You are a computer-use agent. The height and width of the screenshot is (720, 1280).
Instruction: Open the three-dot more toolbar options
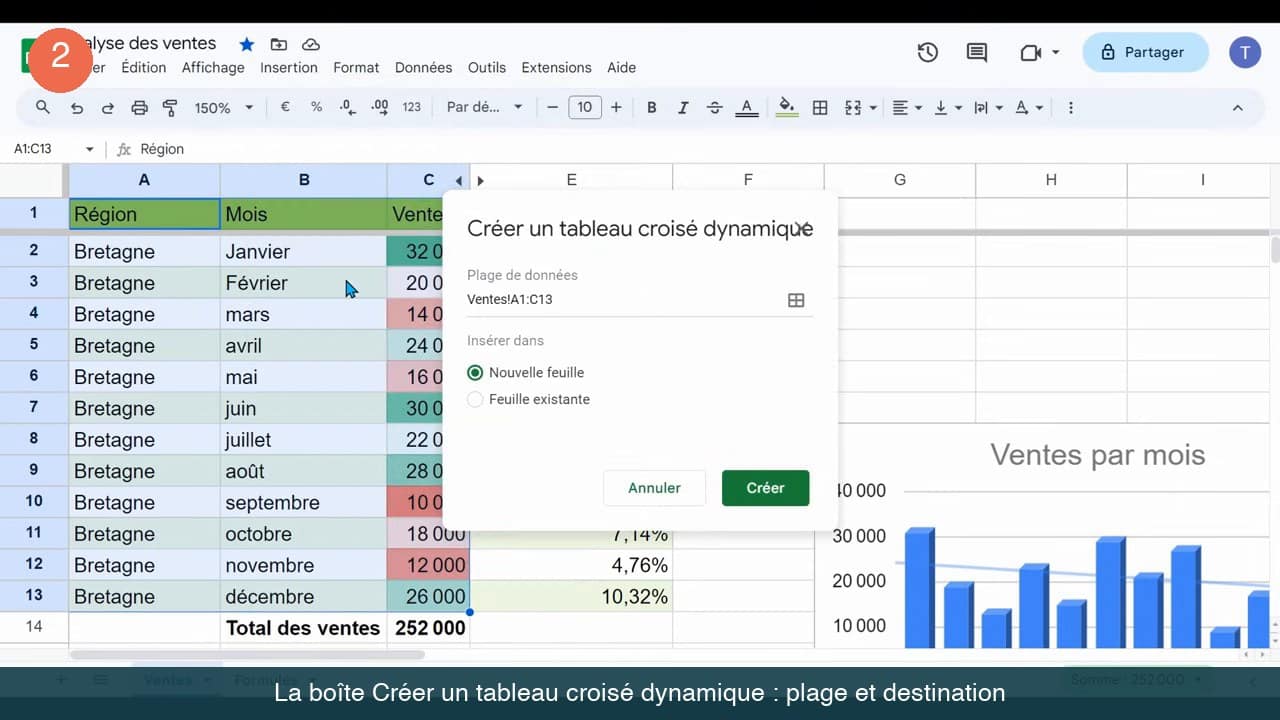tap(1071, 107)
